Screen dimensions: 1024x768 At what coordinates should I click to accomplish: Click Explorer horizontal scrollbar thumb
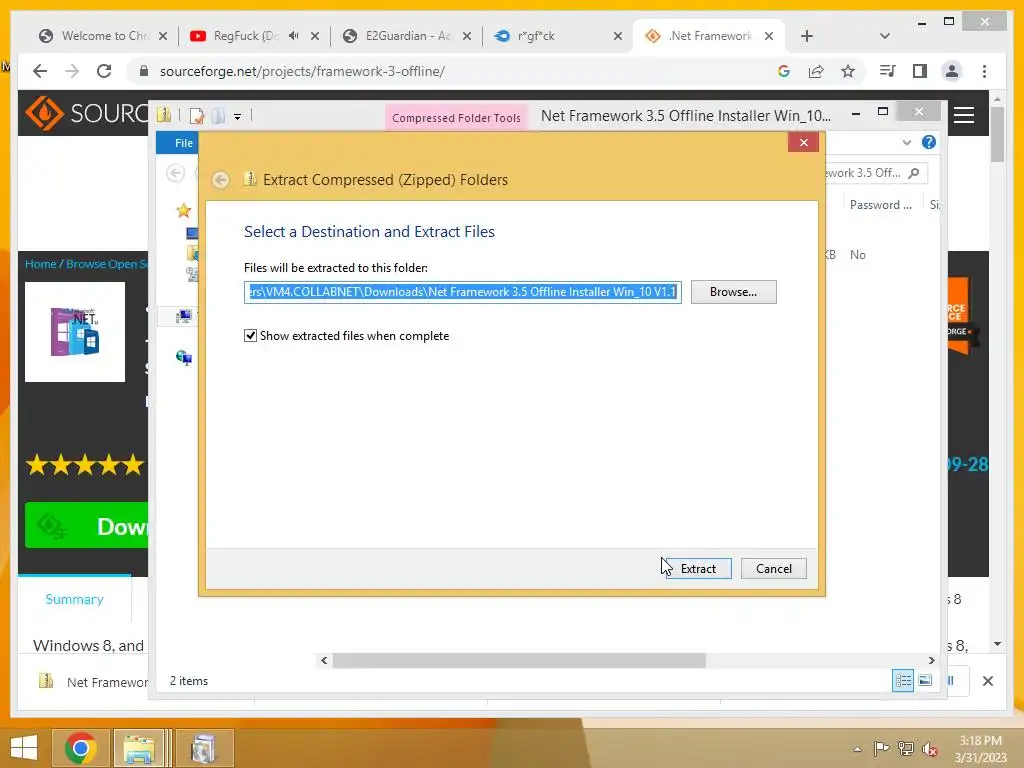pos(519,660)
